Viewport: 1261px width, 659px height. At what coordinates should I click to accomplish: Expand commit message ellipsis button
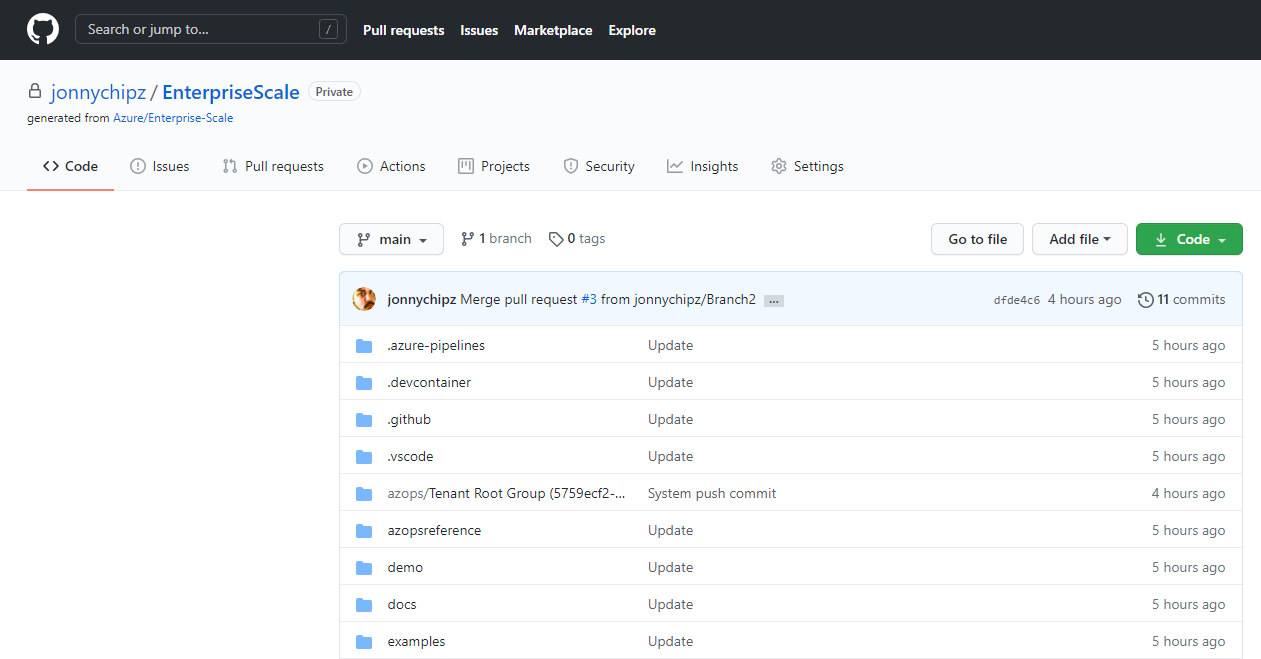tap(773, 300)
